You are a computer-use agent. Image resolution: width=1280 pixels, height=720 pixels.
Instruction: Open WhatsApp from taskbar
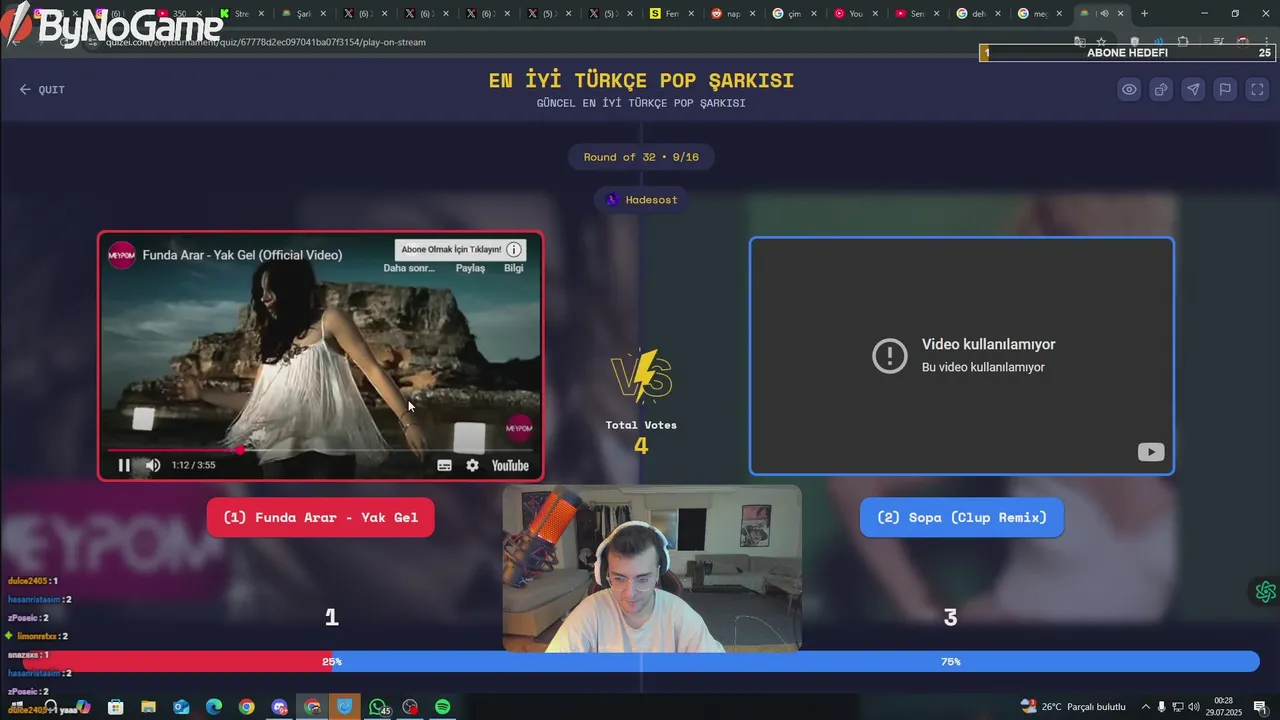pos(378,707)
